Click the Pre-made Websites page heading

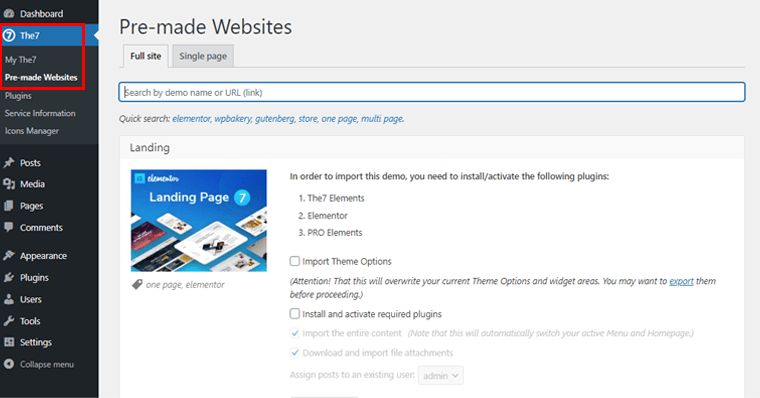(x=206, y=27)
